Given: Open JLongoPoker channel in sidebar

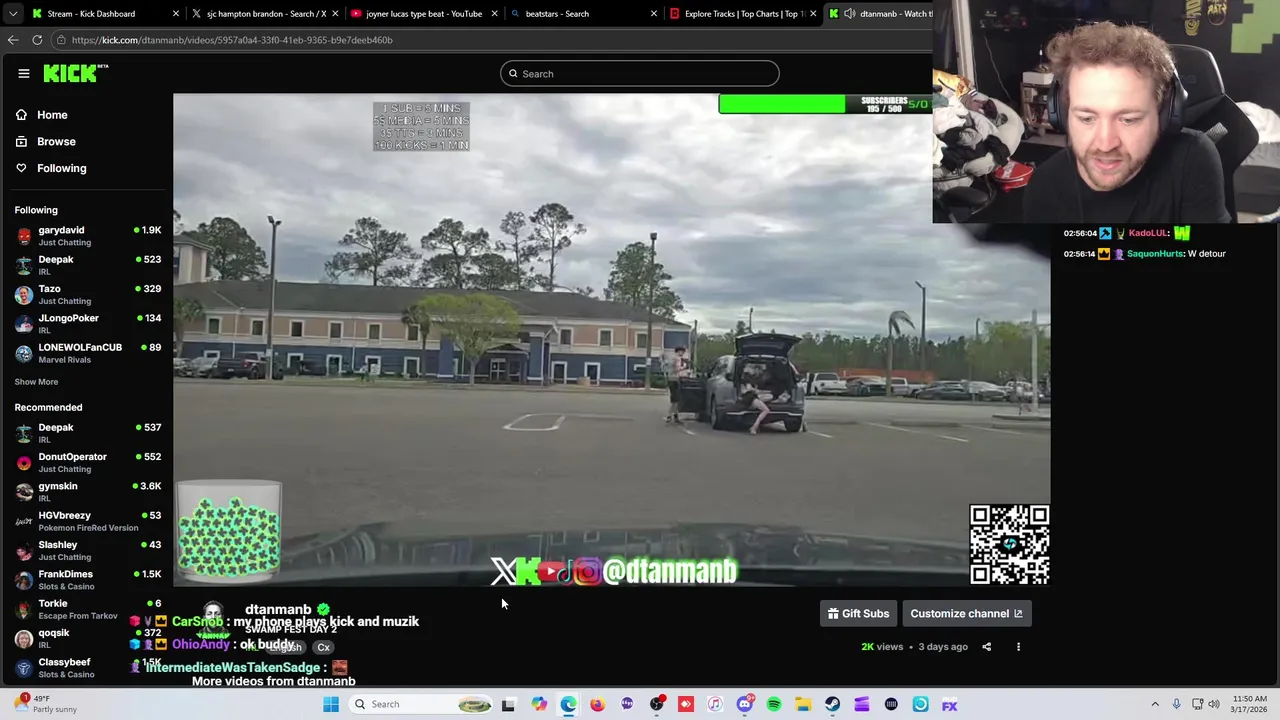Looking at the screenshot, I should [x=88, y=324].
